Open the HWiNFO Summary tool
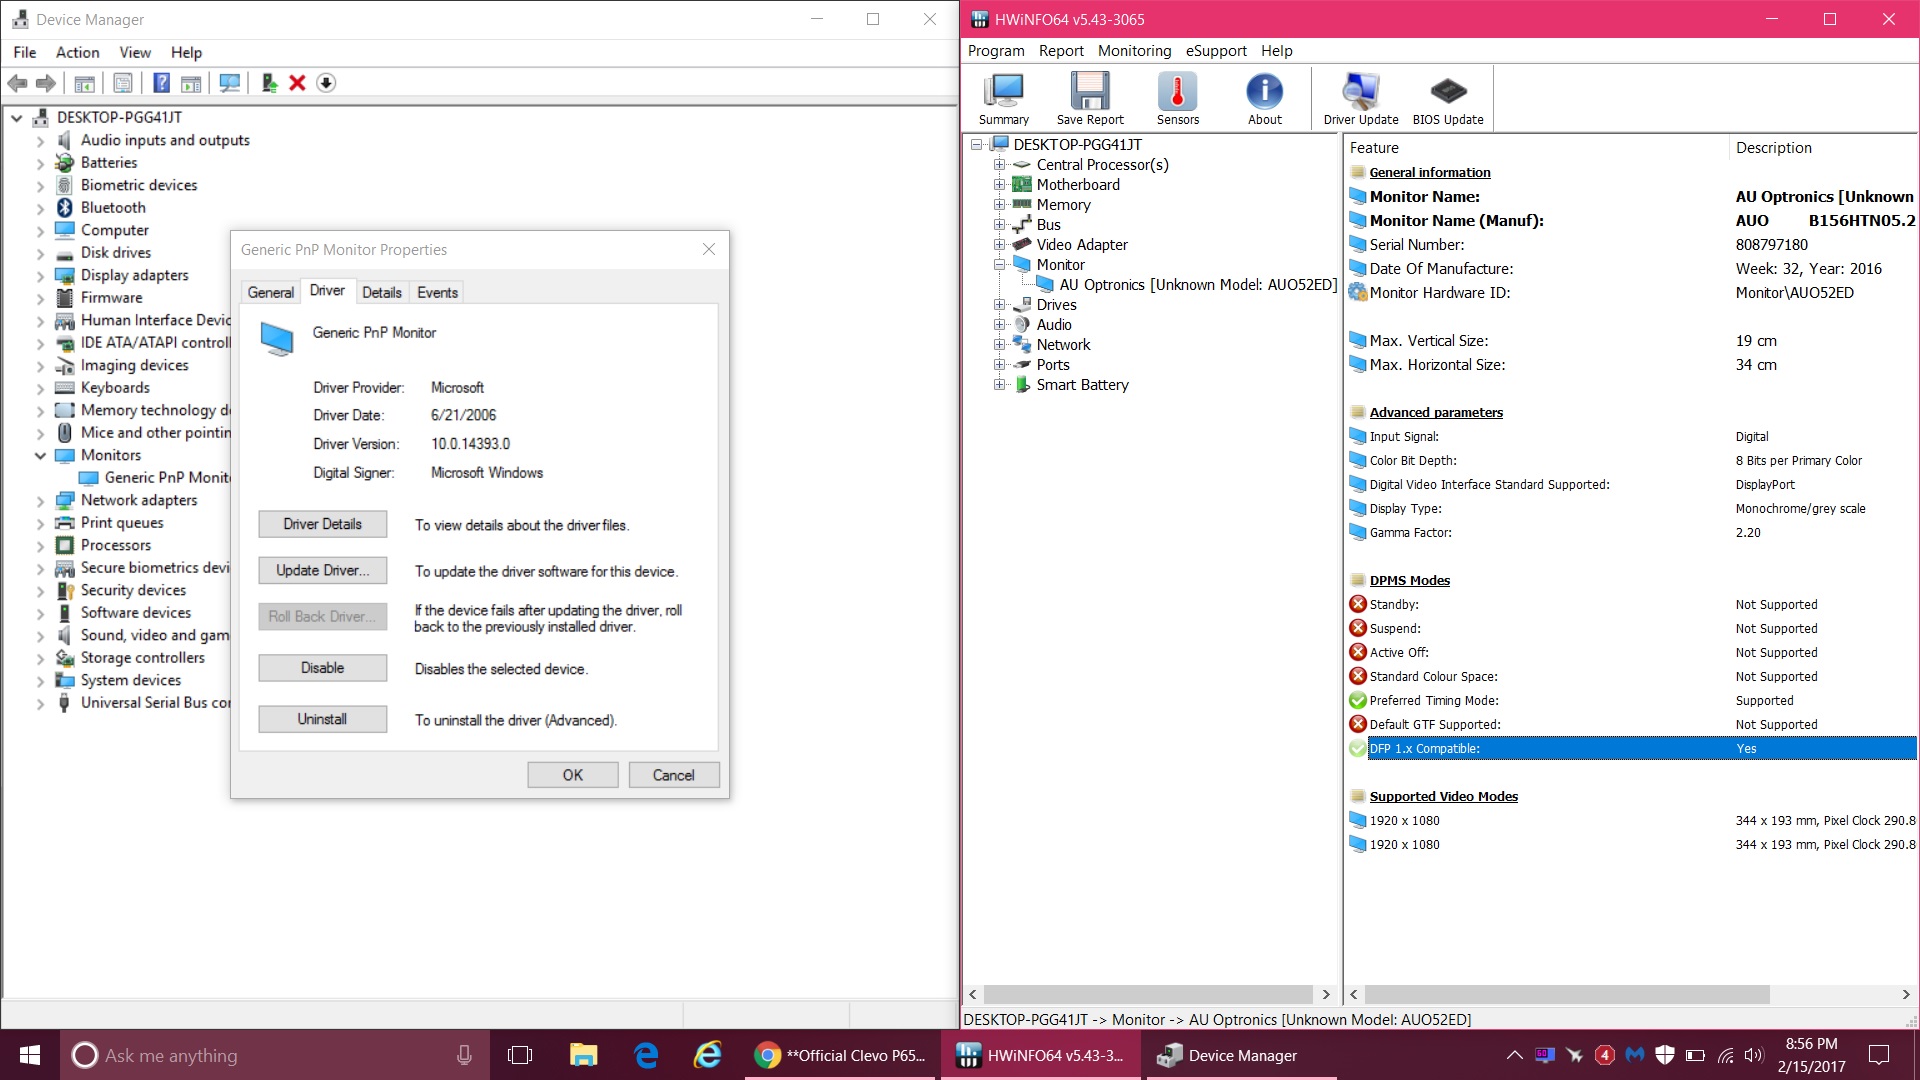This screenshot has width=1920, height=1080. point(1003,99)
